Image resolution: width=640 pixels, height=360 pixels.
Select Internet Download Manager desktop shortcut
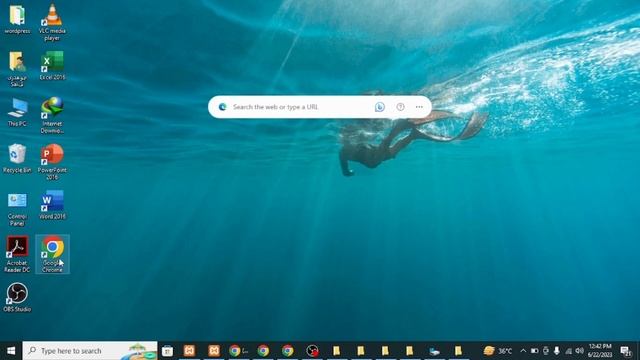[x=52, y=115]
